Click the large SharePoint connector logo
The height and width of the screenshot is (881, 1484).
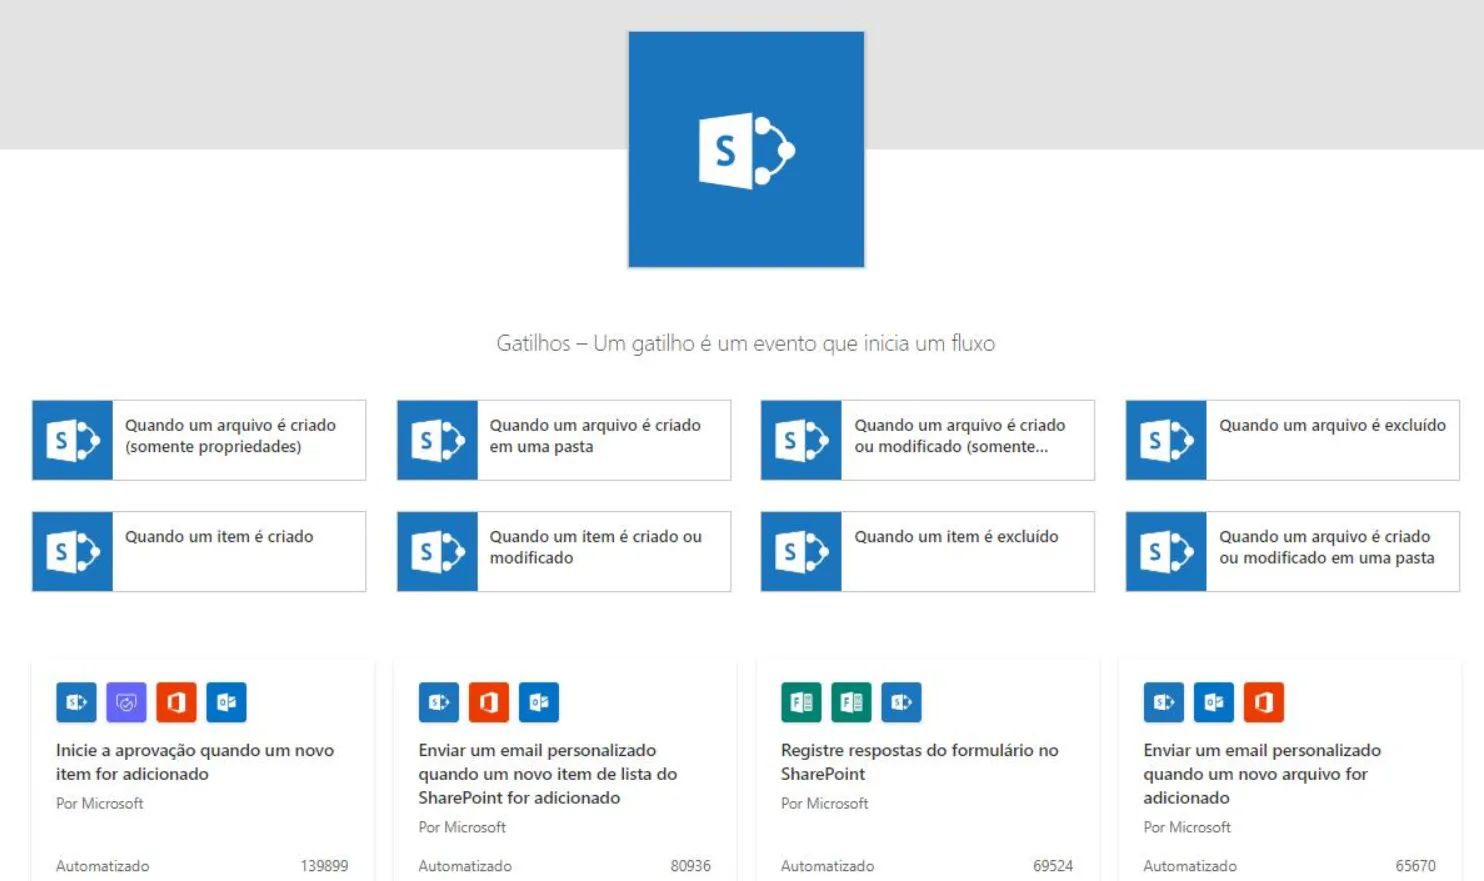click(746, 149)
